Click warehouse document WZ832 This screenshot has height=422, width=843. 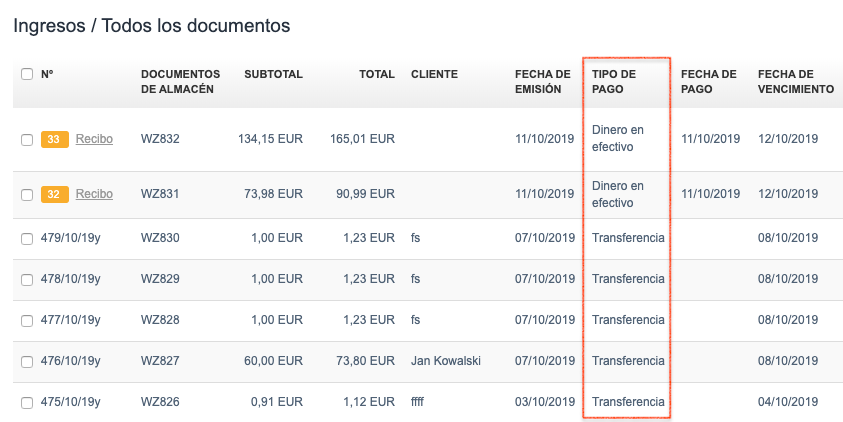tap(160, 139)
